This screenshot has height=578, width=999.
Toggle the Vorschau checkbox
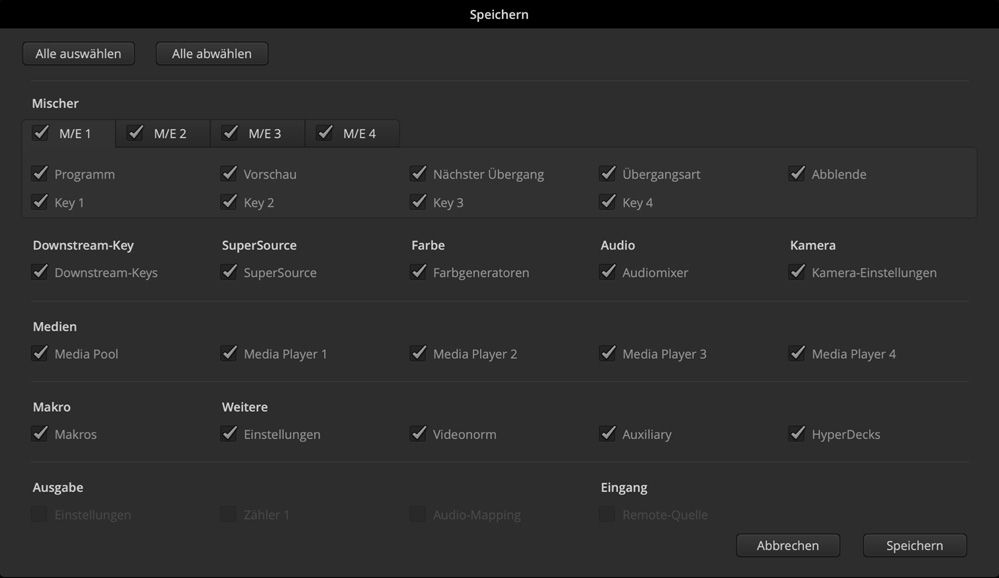[229, 173]
